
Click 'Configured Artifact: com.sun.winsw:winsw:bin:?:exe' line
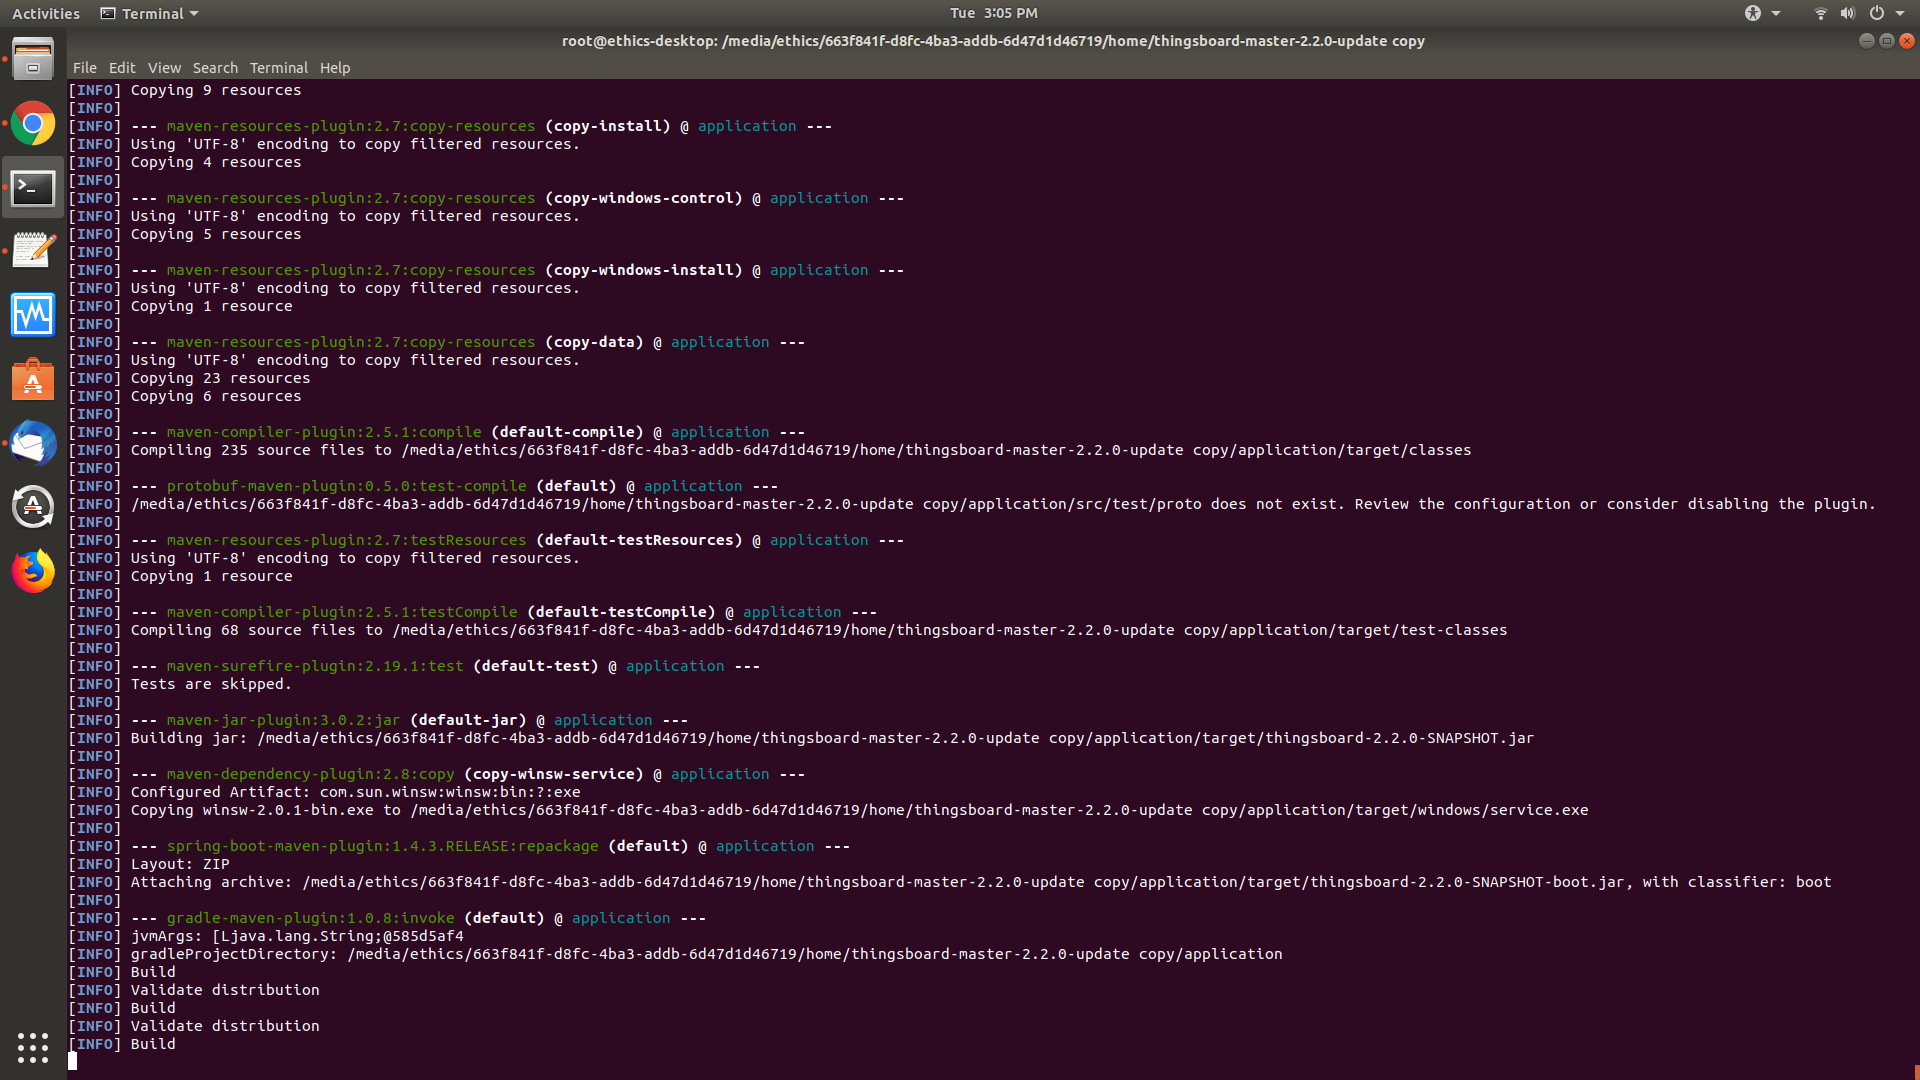point(324,792)
